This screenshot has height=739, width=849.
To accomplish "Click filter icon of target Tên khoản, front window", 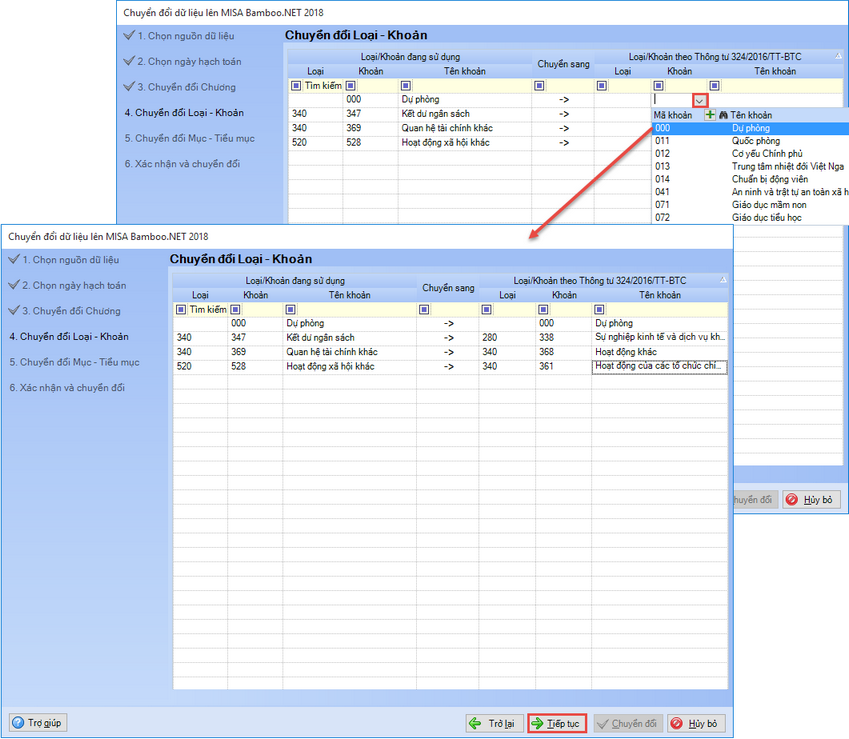I will (x=599, y=310).
